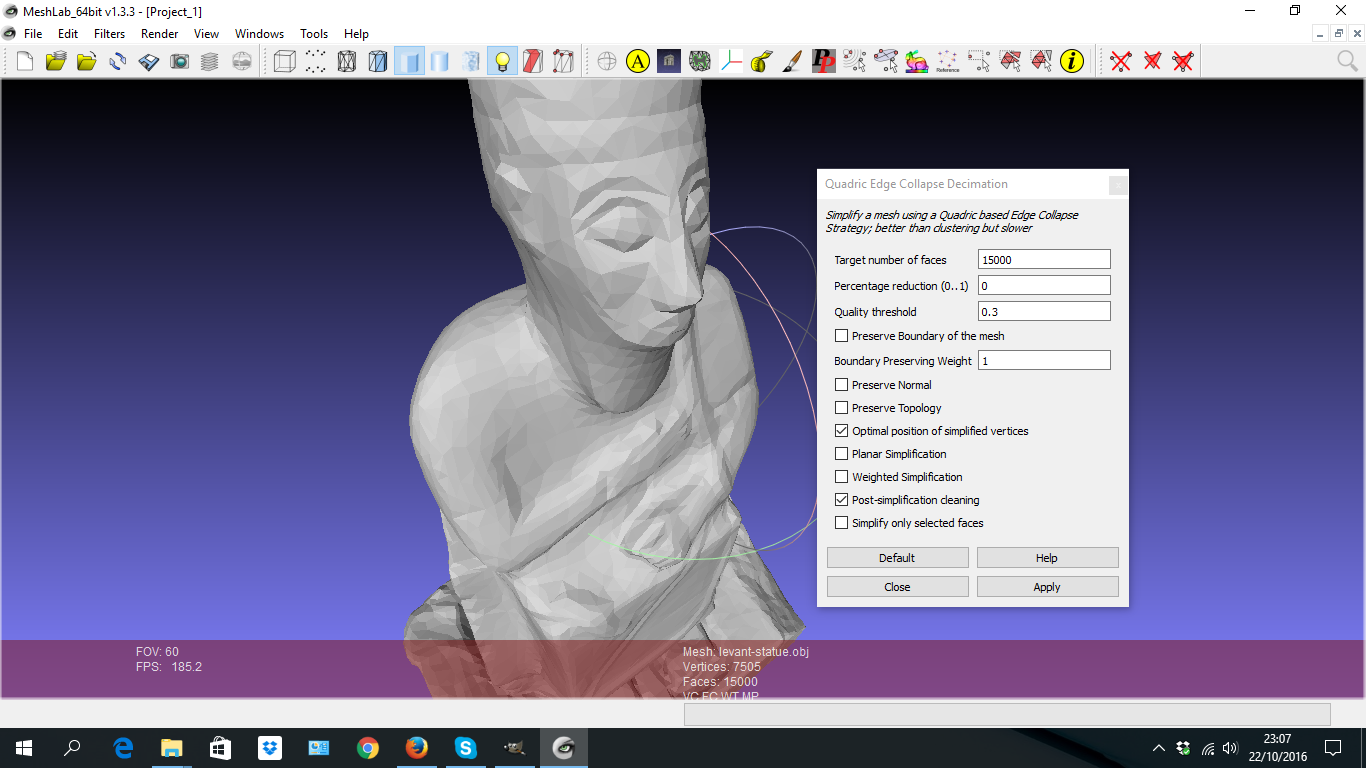The width and height of the screenshot is (1366, 768).
Task: Show the coordinate axis icon
Action: [730, 62]
